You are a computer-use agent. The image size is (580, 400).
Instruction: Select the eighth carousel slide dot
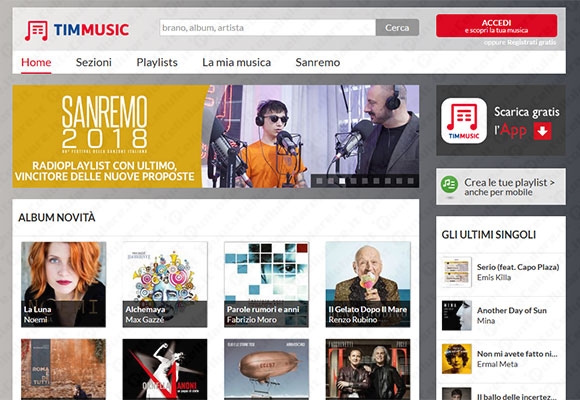coord(399,181)
